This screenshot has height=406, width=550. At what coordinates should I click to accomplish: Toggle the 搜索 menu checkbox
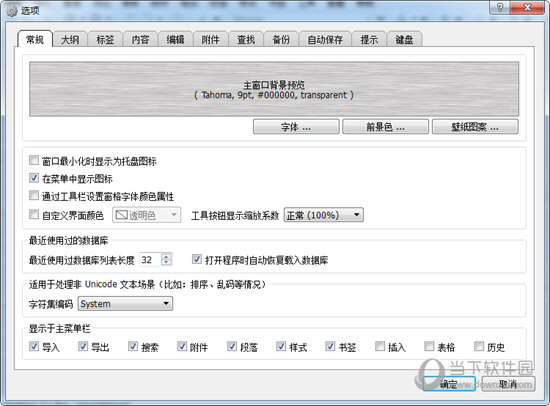point(133,346)
